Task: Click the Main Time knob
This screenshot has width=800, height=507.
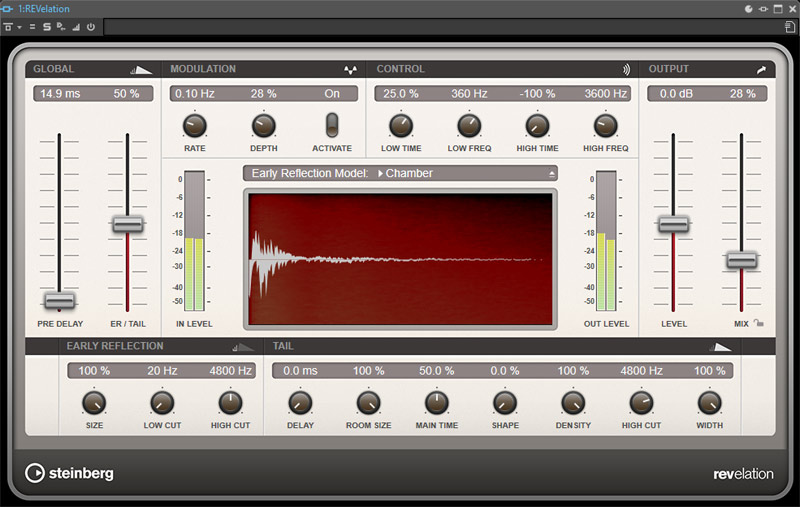Action: (x=437, y=403)
